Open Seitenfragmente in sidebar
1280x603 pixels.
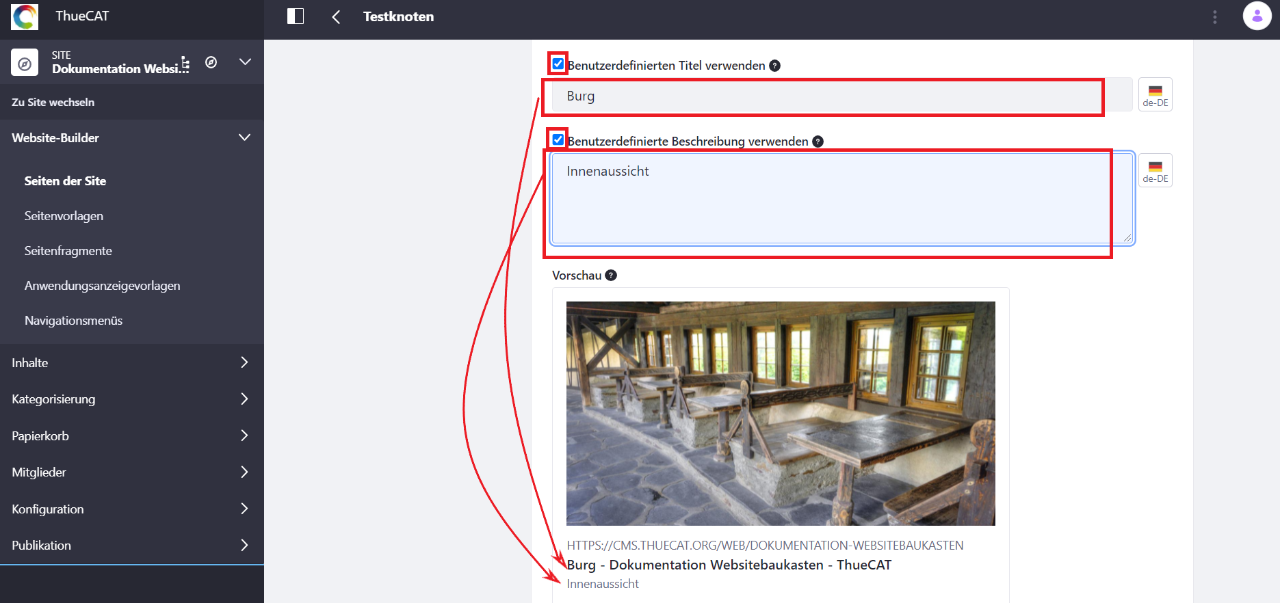[x=68, y=251]
